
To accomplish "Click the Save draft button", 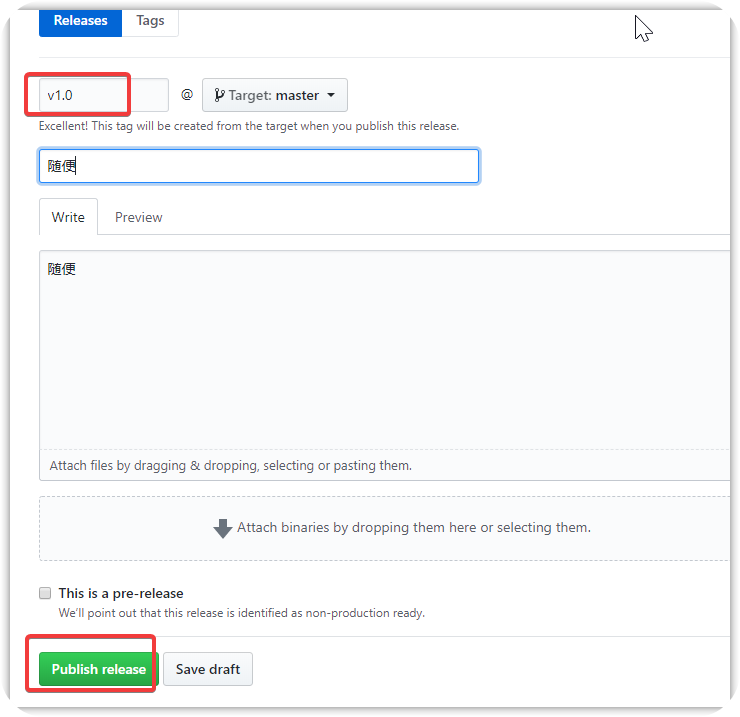I will (208, 669).
